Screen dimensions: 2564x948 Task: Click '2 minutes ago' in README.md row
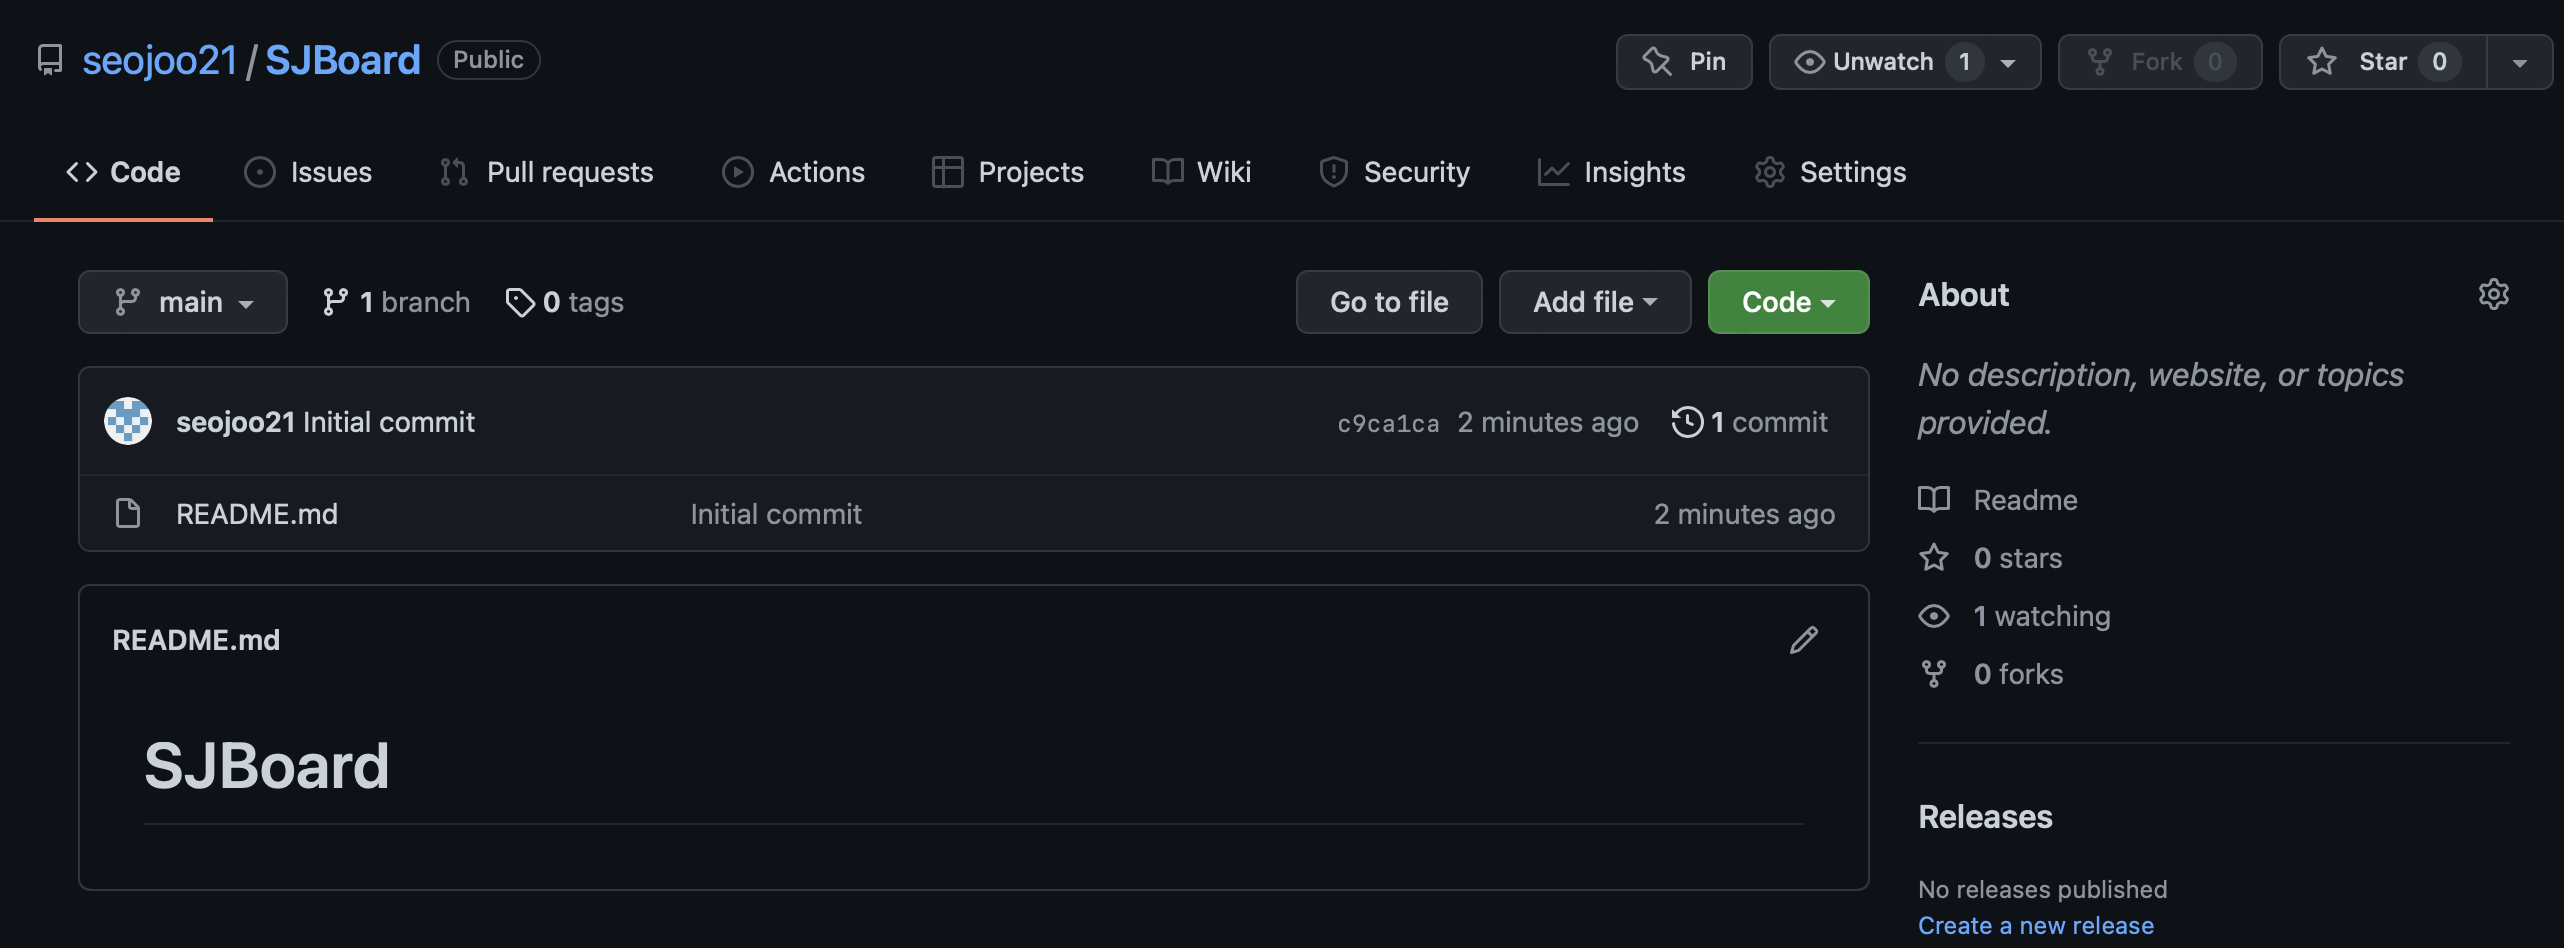point(1744,514)
